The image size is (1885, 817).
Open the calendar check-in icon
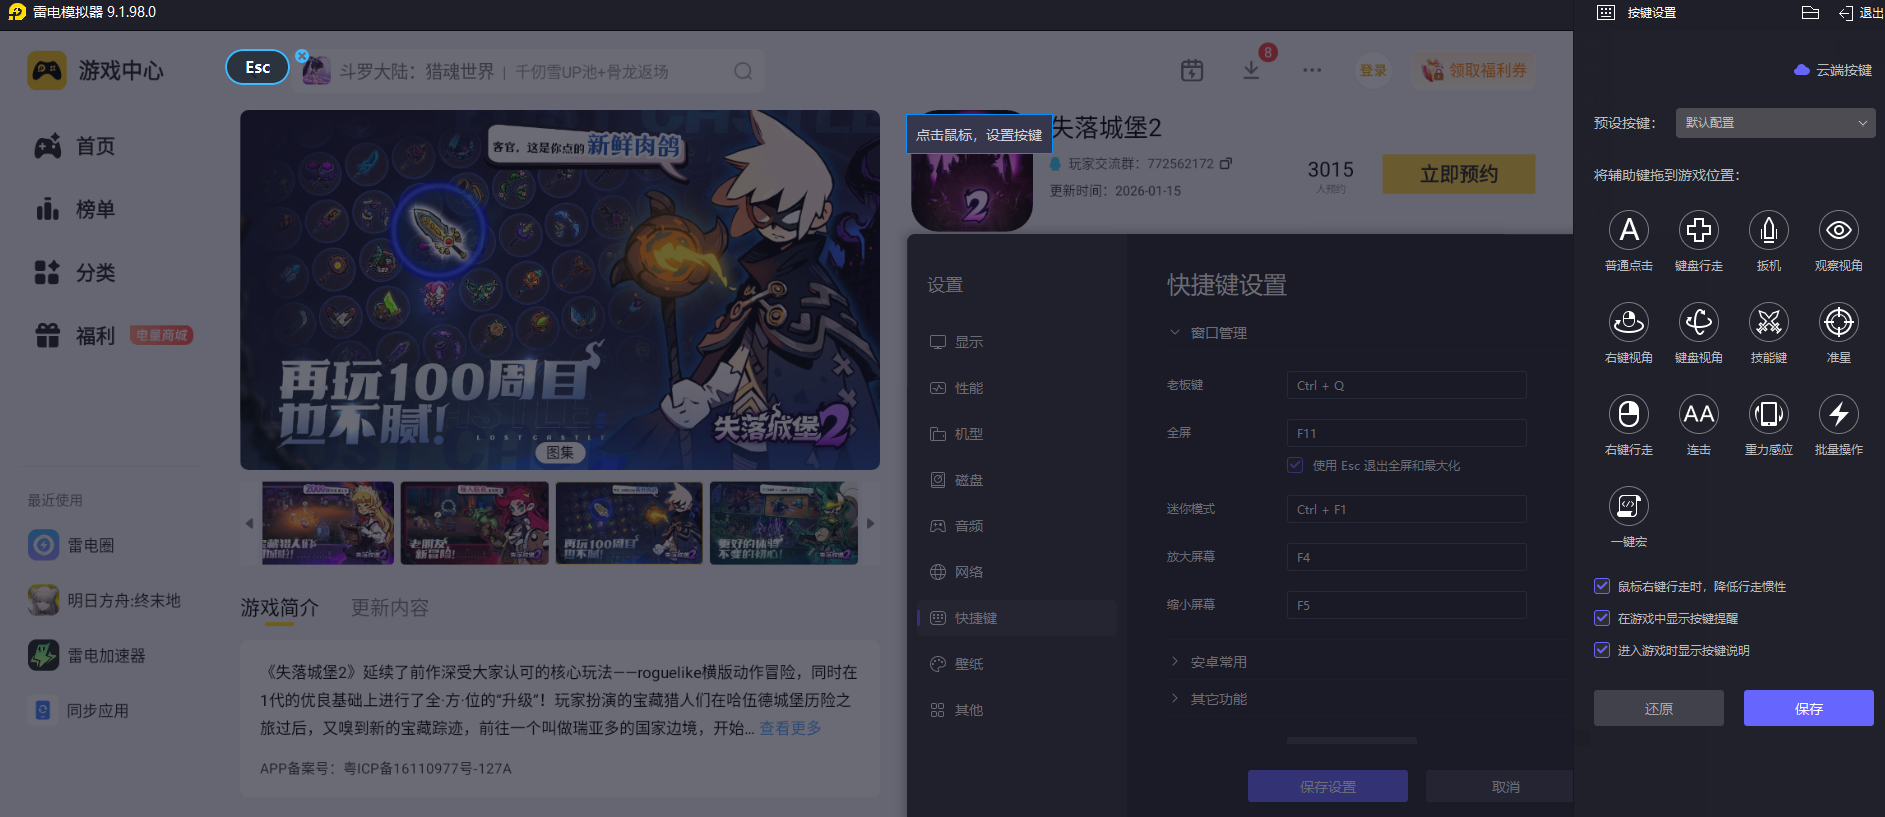[1192, 70]
